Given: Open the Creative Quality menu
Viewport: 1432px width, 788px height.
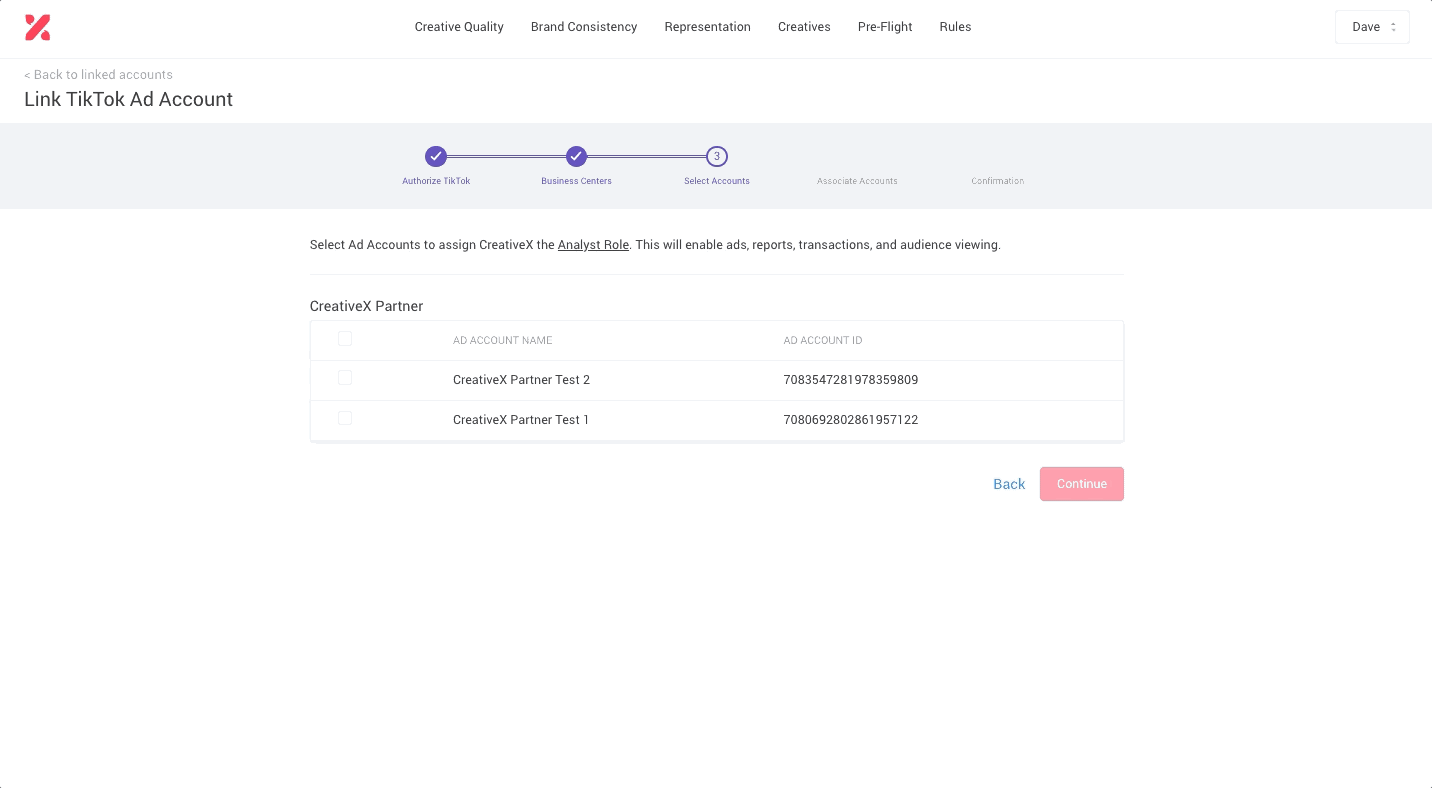Looking at the screenshot, I should pos(459,27).
